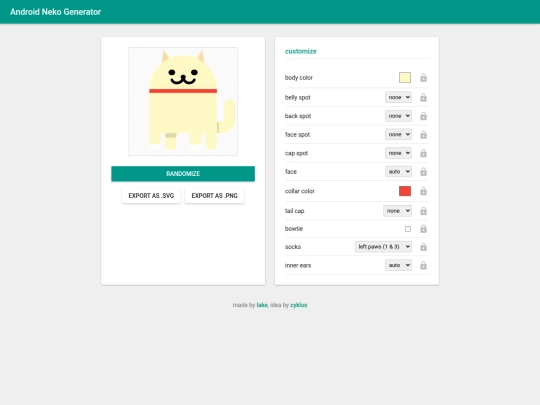Lock the face setting

coord(423,172)
